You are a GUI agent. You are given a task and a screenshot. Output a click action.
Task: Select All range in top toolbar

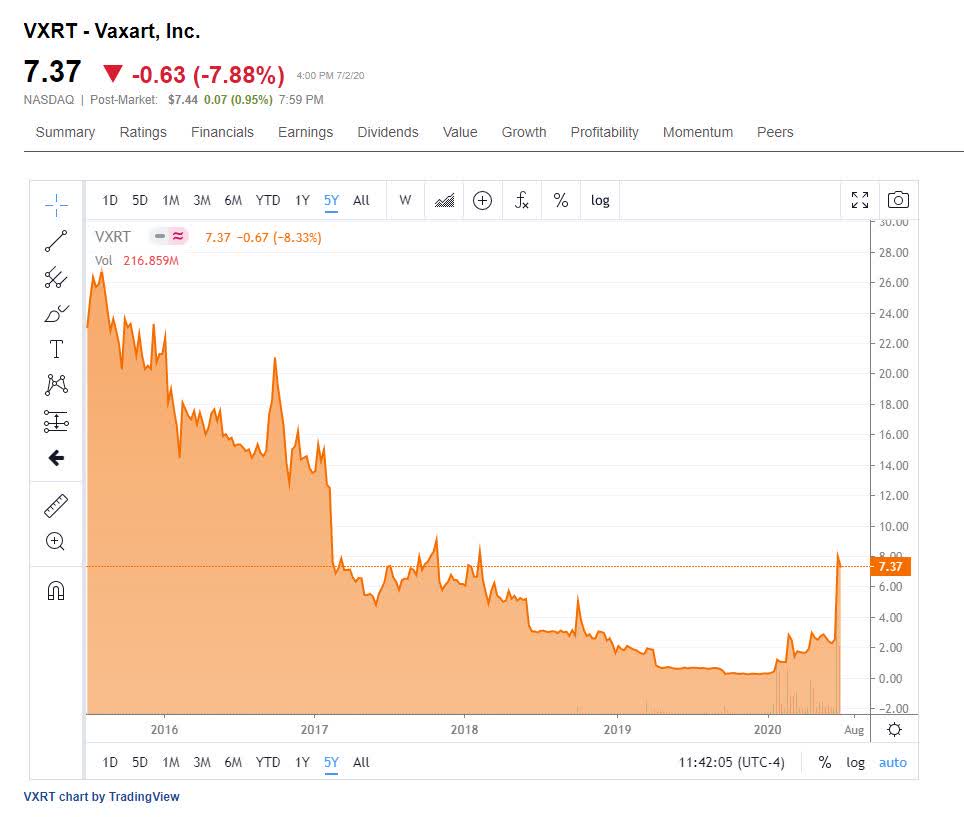tap(362, 200)
